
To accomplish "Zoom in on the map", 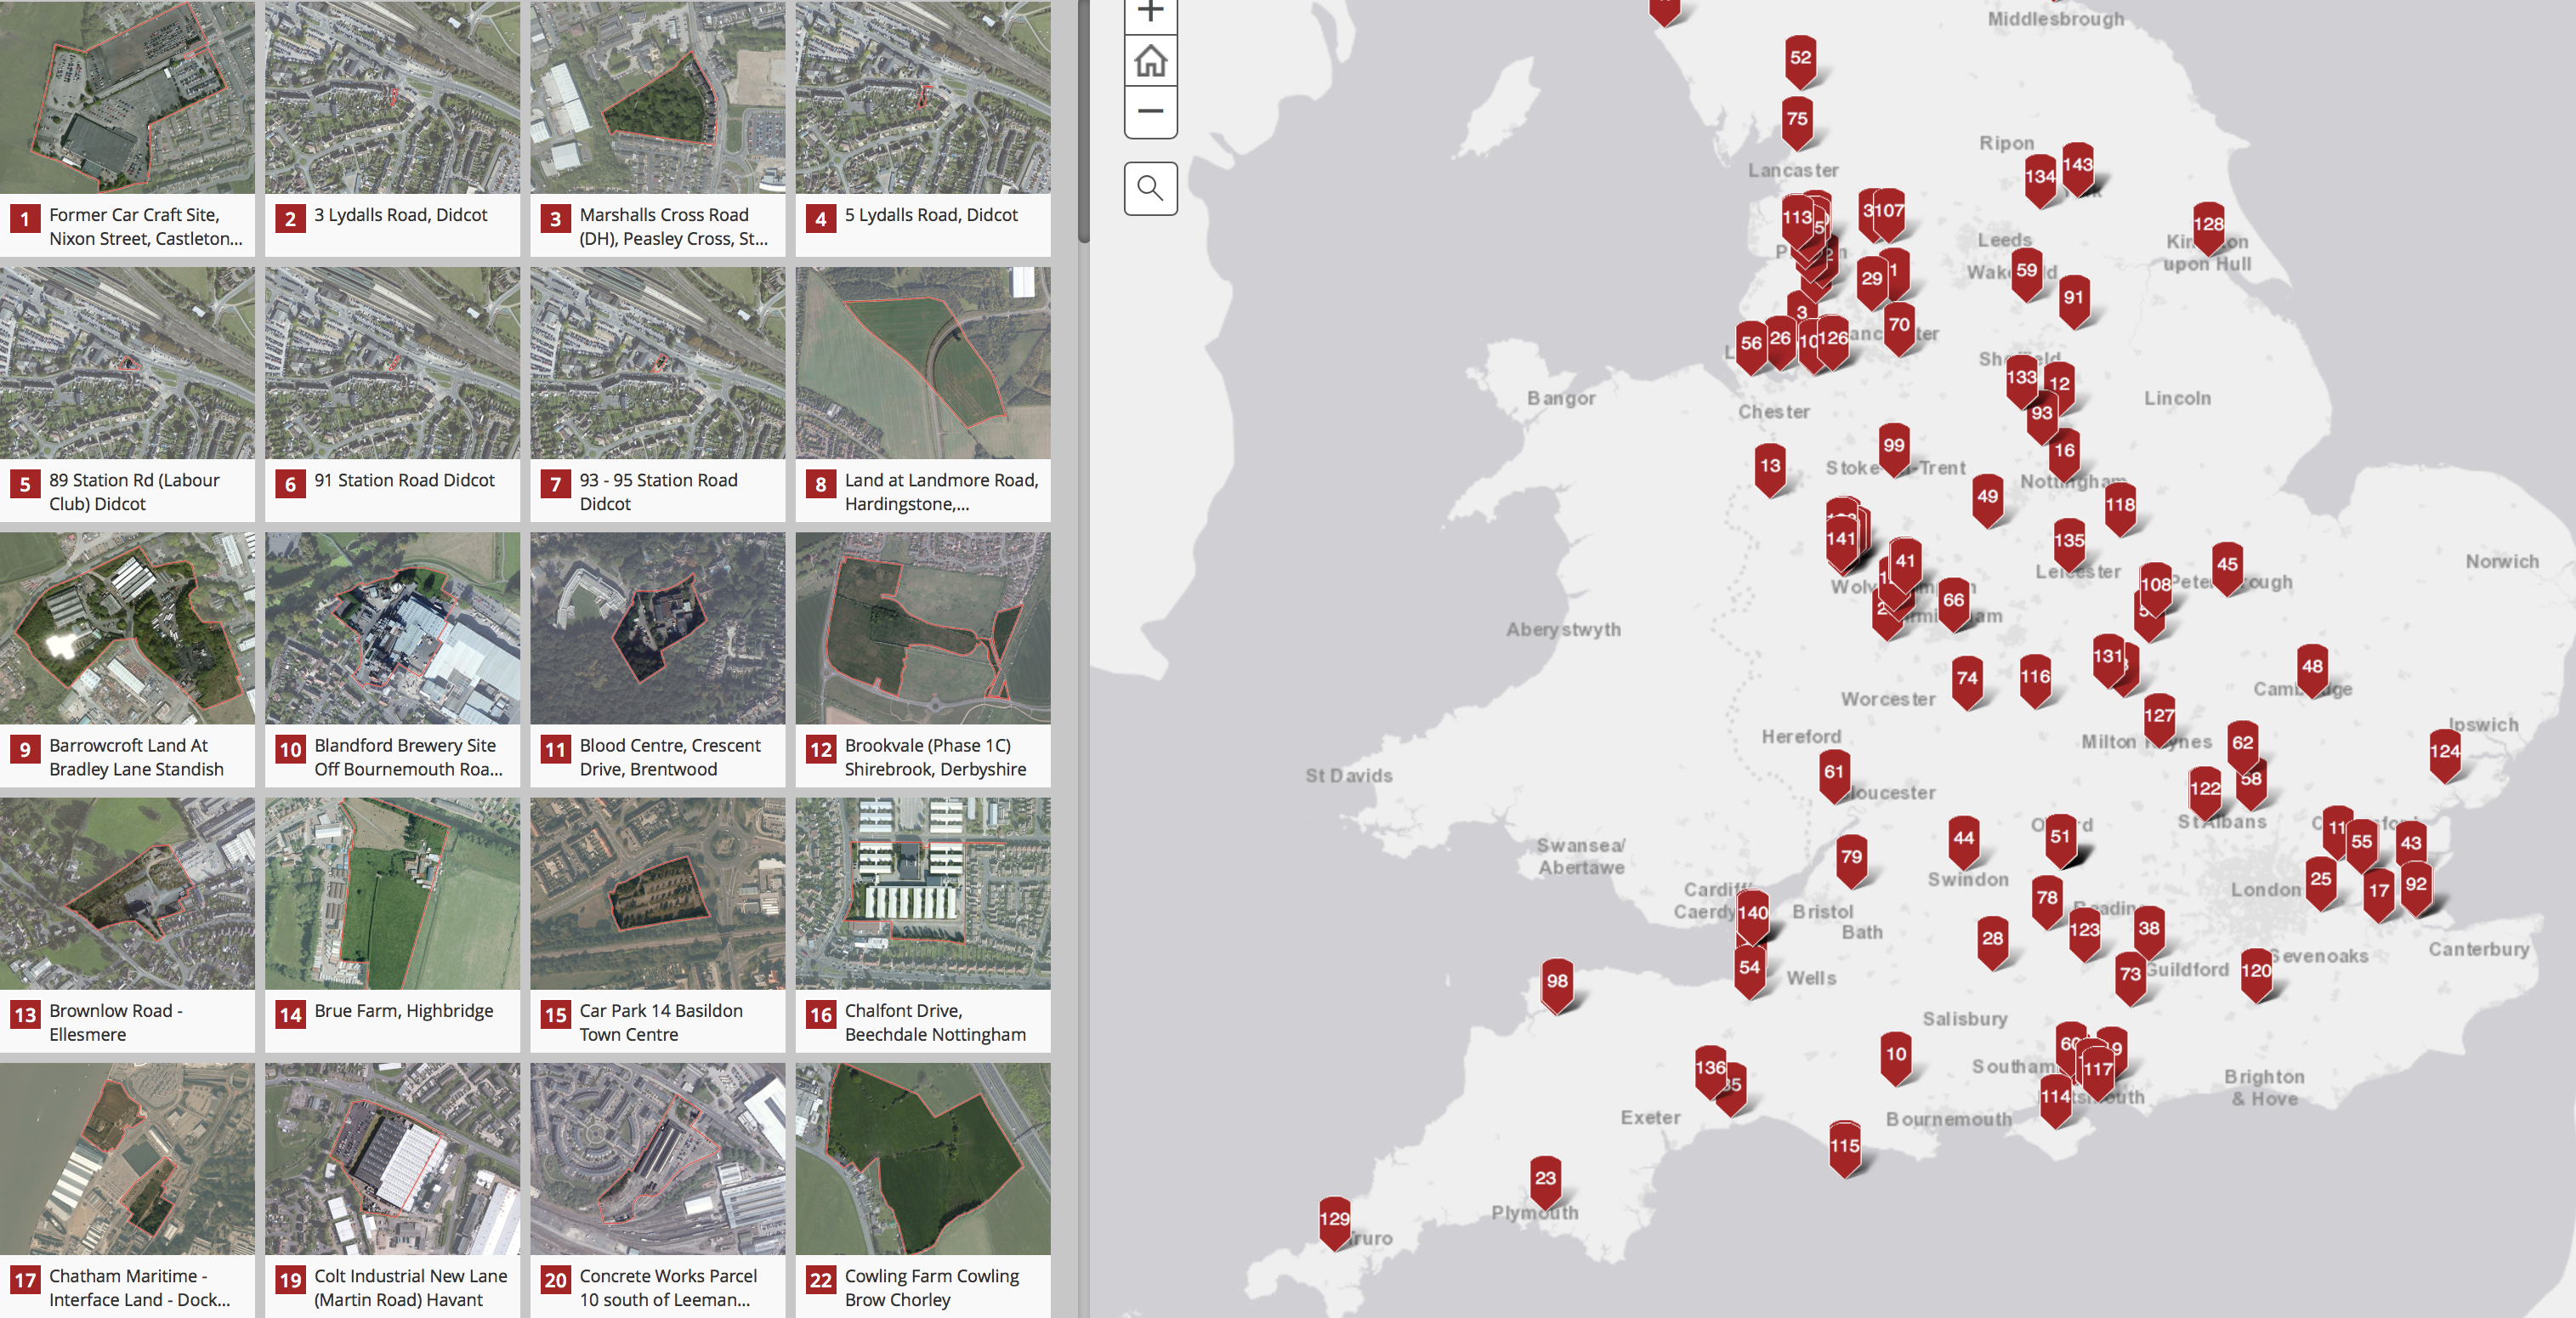I will [x=1151, y=12].
